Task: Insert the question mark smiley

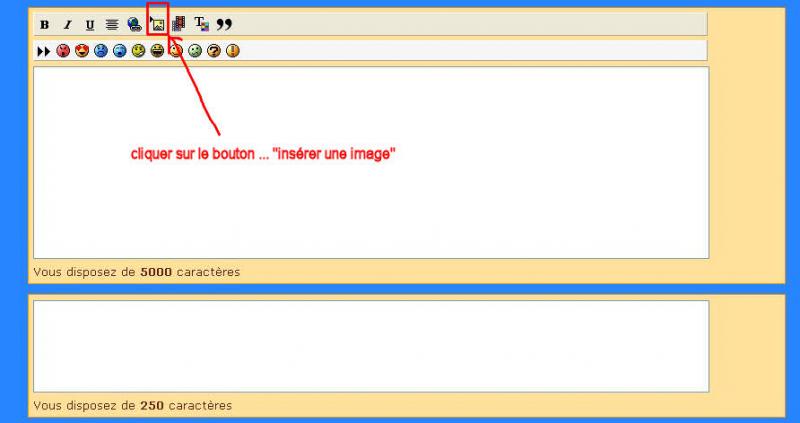Action: pyautogui.click(x=214, y=51)
